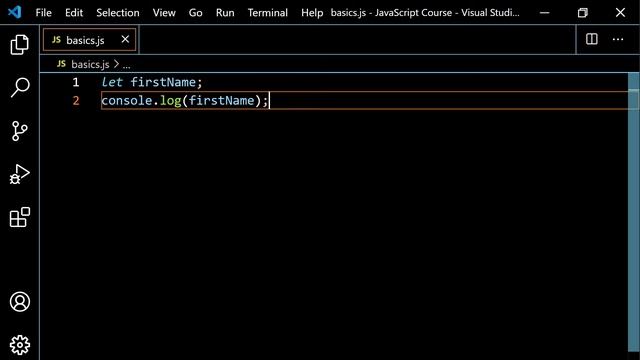Close the basics.js tab

click(x=125, y=39)
